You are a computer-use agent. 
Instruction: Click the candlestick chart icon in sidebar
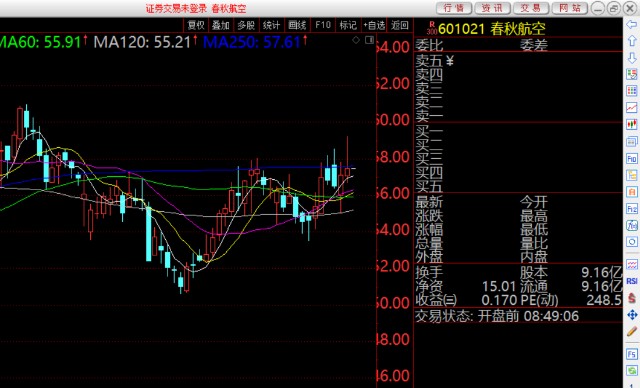click(x=631, y=124)
